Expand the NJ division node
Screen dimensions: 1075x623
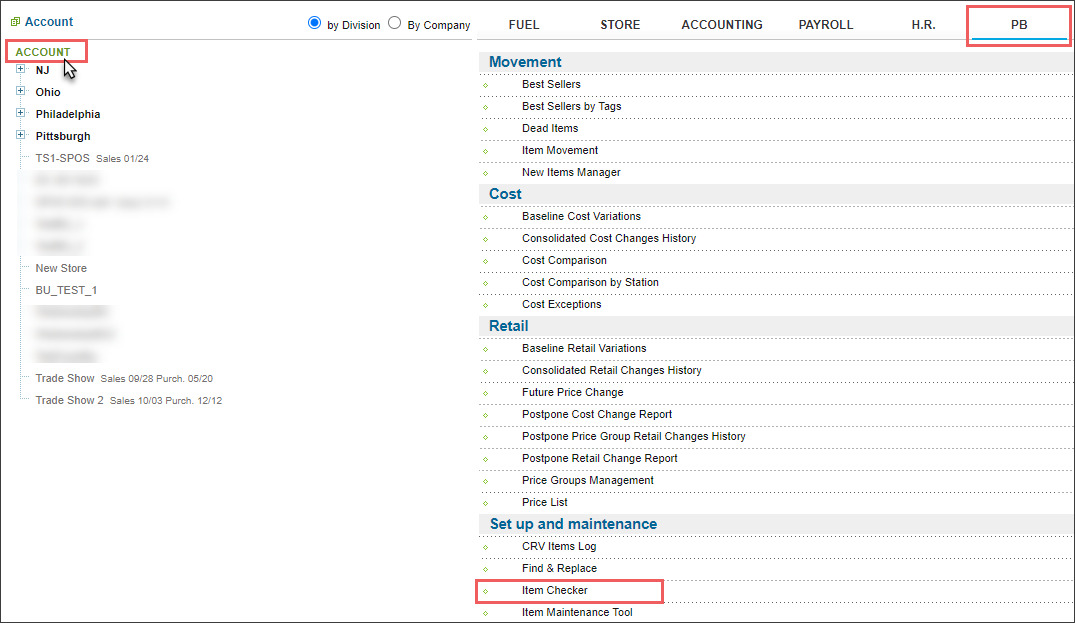[x=20, y=70]
